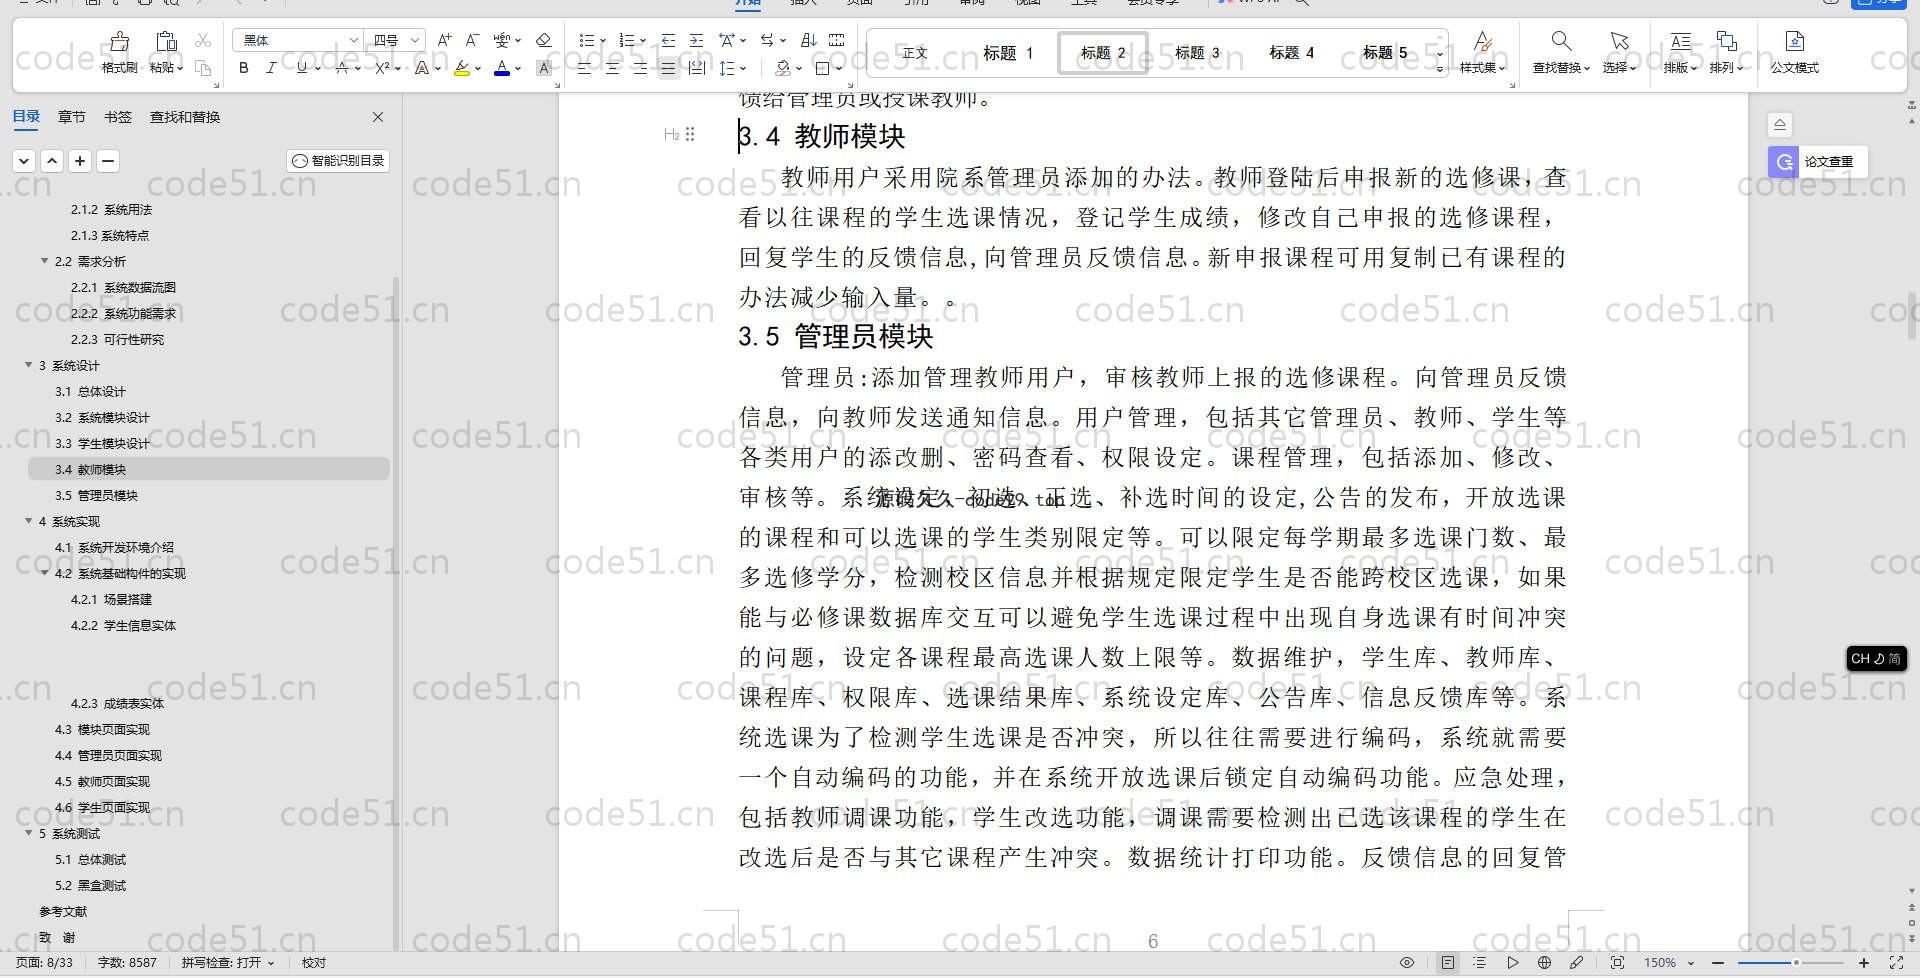The width and height of the screenshot is (1920, 978).
Task: Open the 排版 layout menu
Action: pyautogui.click(x=1680, y=53)
